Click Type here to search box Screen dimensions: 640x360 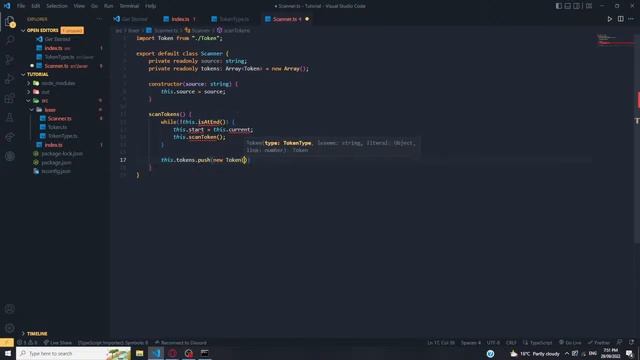[x=73, y=353]
